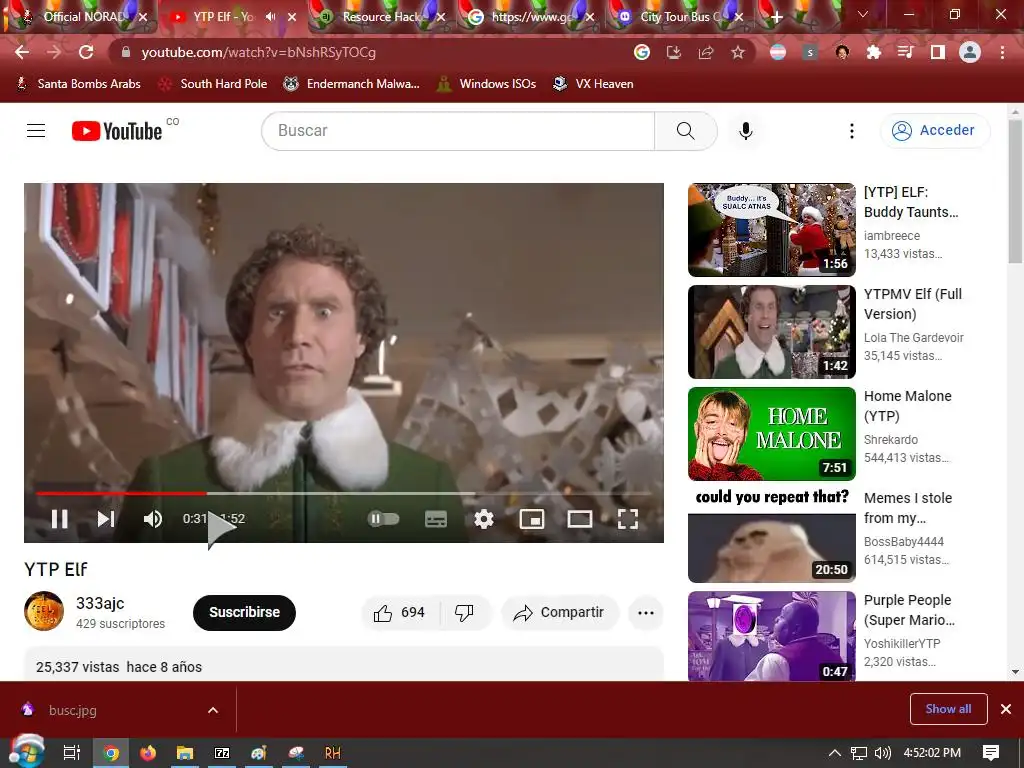The image size is (1024, 768).
Task: Bookmark this page with star
Action: pyautogui.click(x=738, y=52)
